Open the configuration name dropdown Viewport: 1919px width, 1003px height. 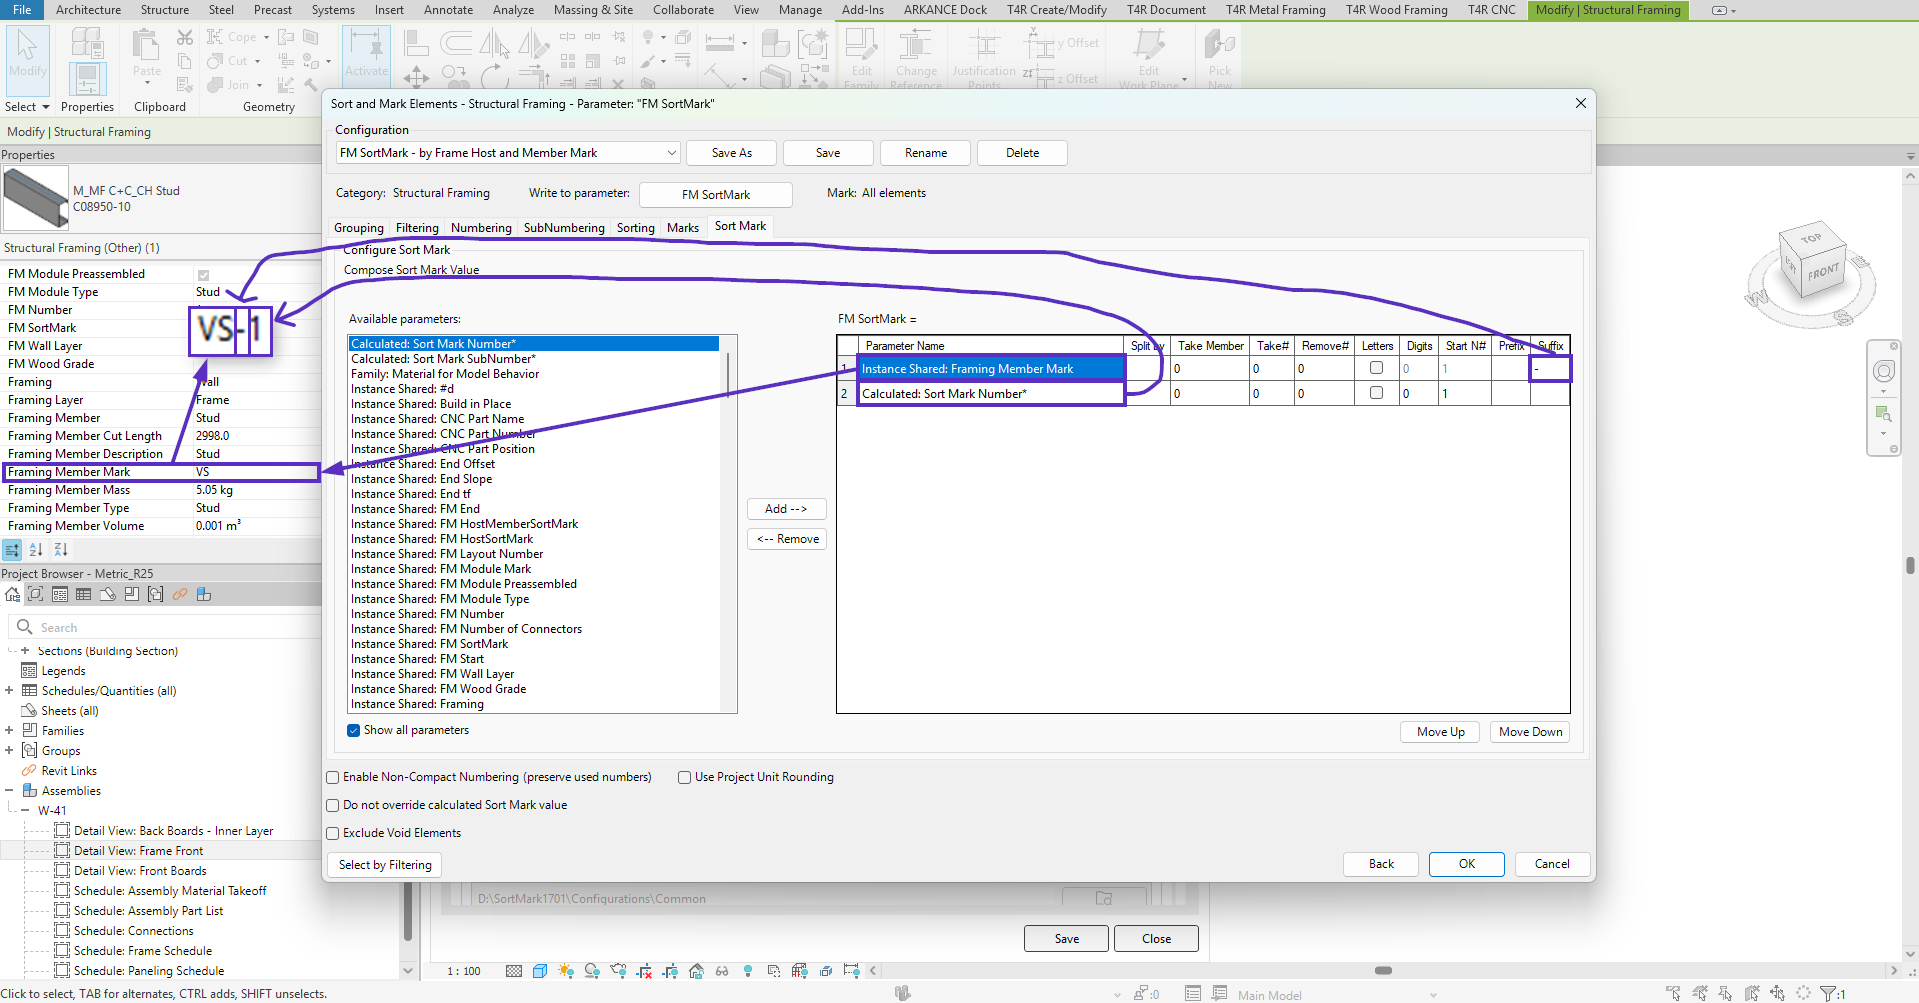pyautogui.click(x=671, y=153)
